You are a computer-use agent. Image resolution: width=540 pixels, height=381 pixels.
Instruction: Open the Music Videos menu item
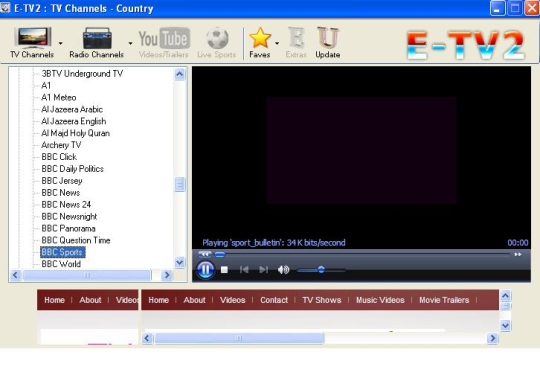pos(380,300)
